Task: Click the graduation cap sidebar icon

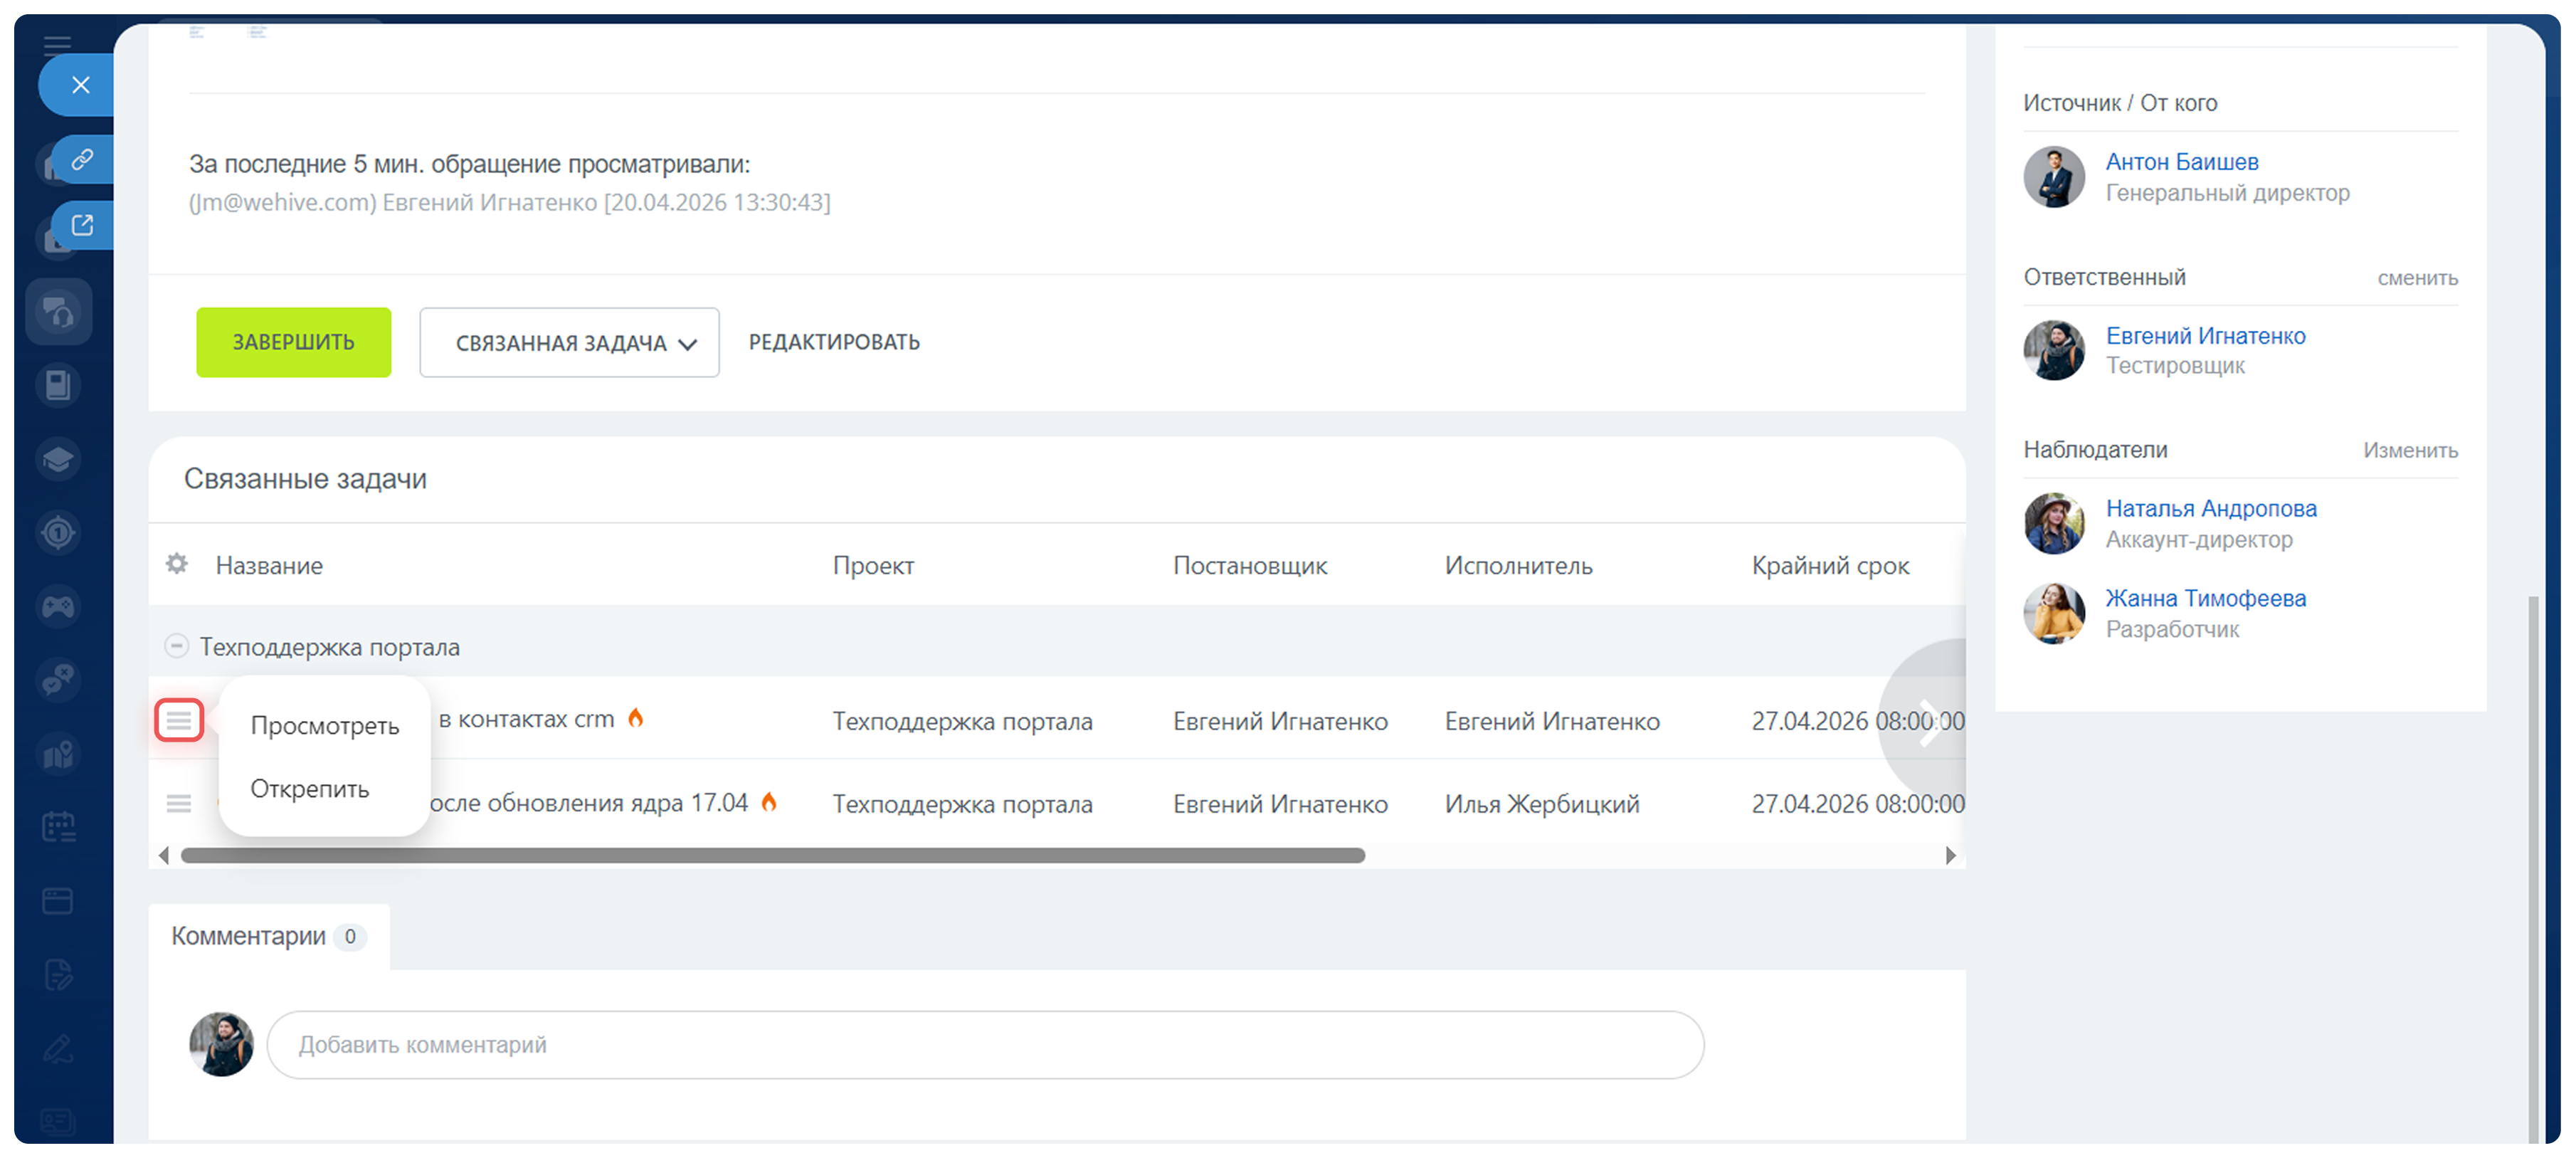Action: (58, 459)
